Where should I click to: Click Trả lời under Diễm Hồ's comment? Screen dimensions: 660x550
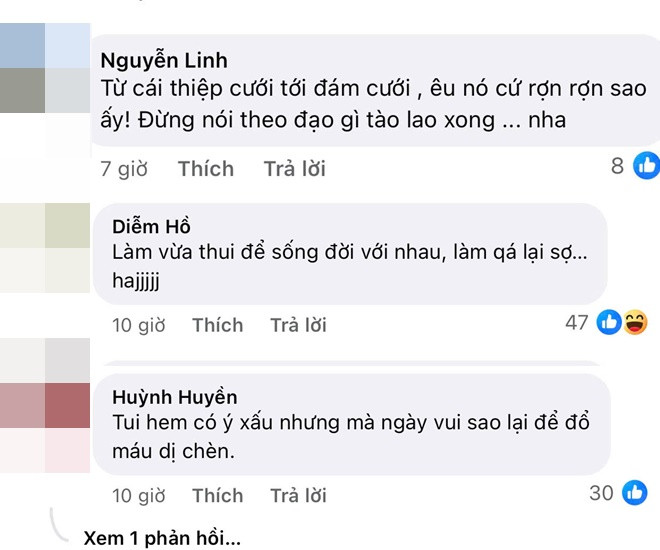pos(298,325)
